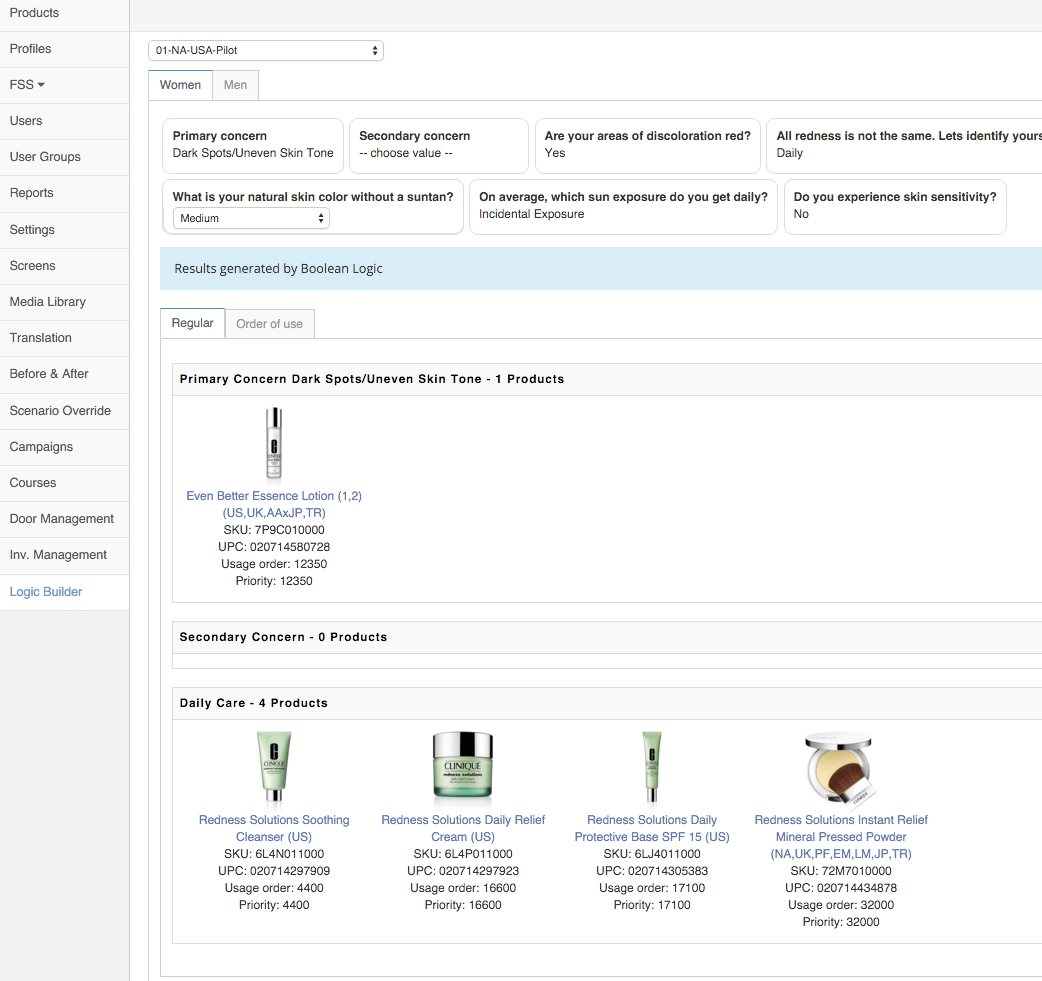Select the Order of use tab
The image size is (1042, 981).
[269, 324]
